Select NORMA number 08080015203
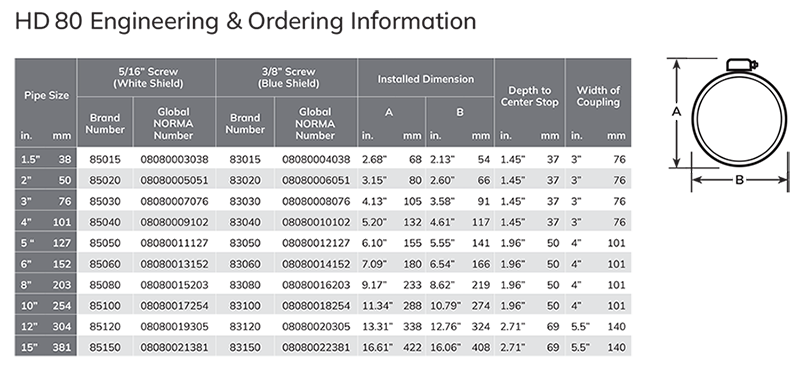The image size is (800, 371). [x=174, y=285]
